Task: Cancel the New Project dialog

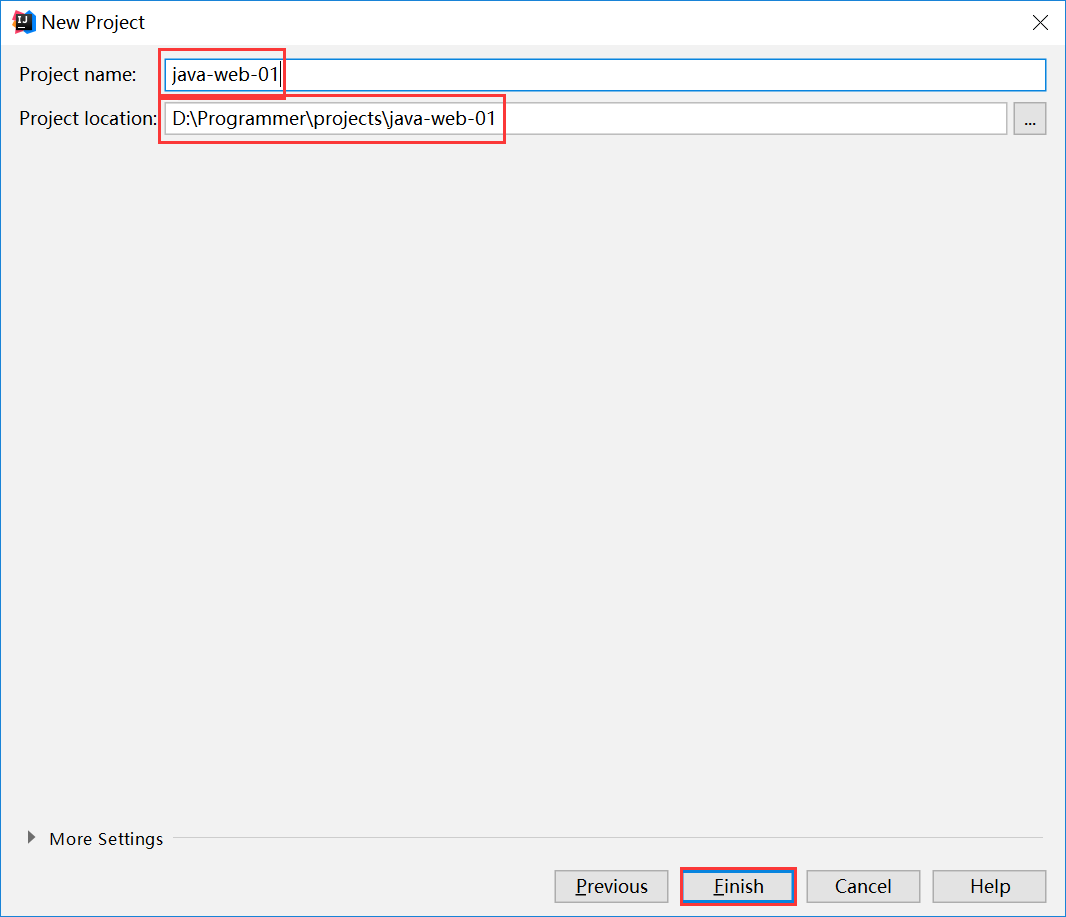Action: coord(863,886)
